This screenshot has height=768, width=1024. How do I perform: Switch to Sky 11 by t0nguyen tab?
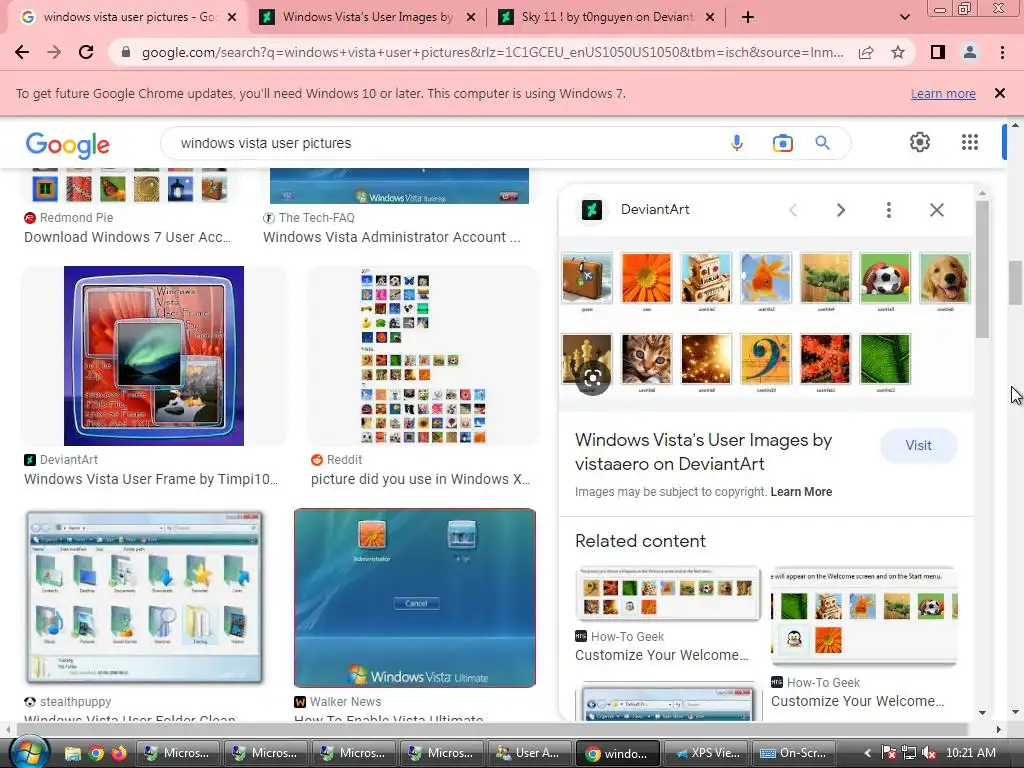(x=607, y=17)
